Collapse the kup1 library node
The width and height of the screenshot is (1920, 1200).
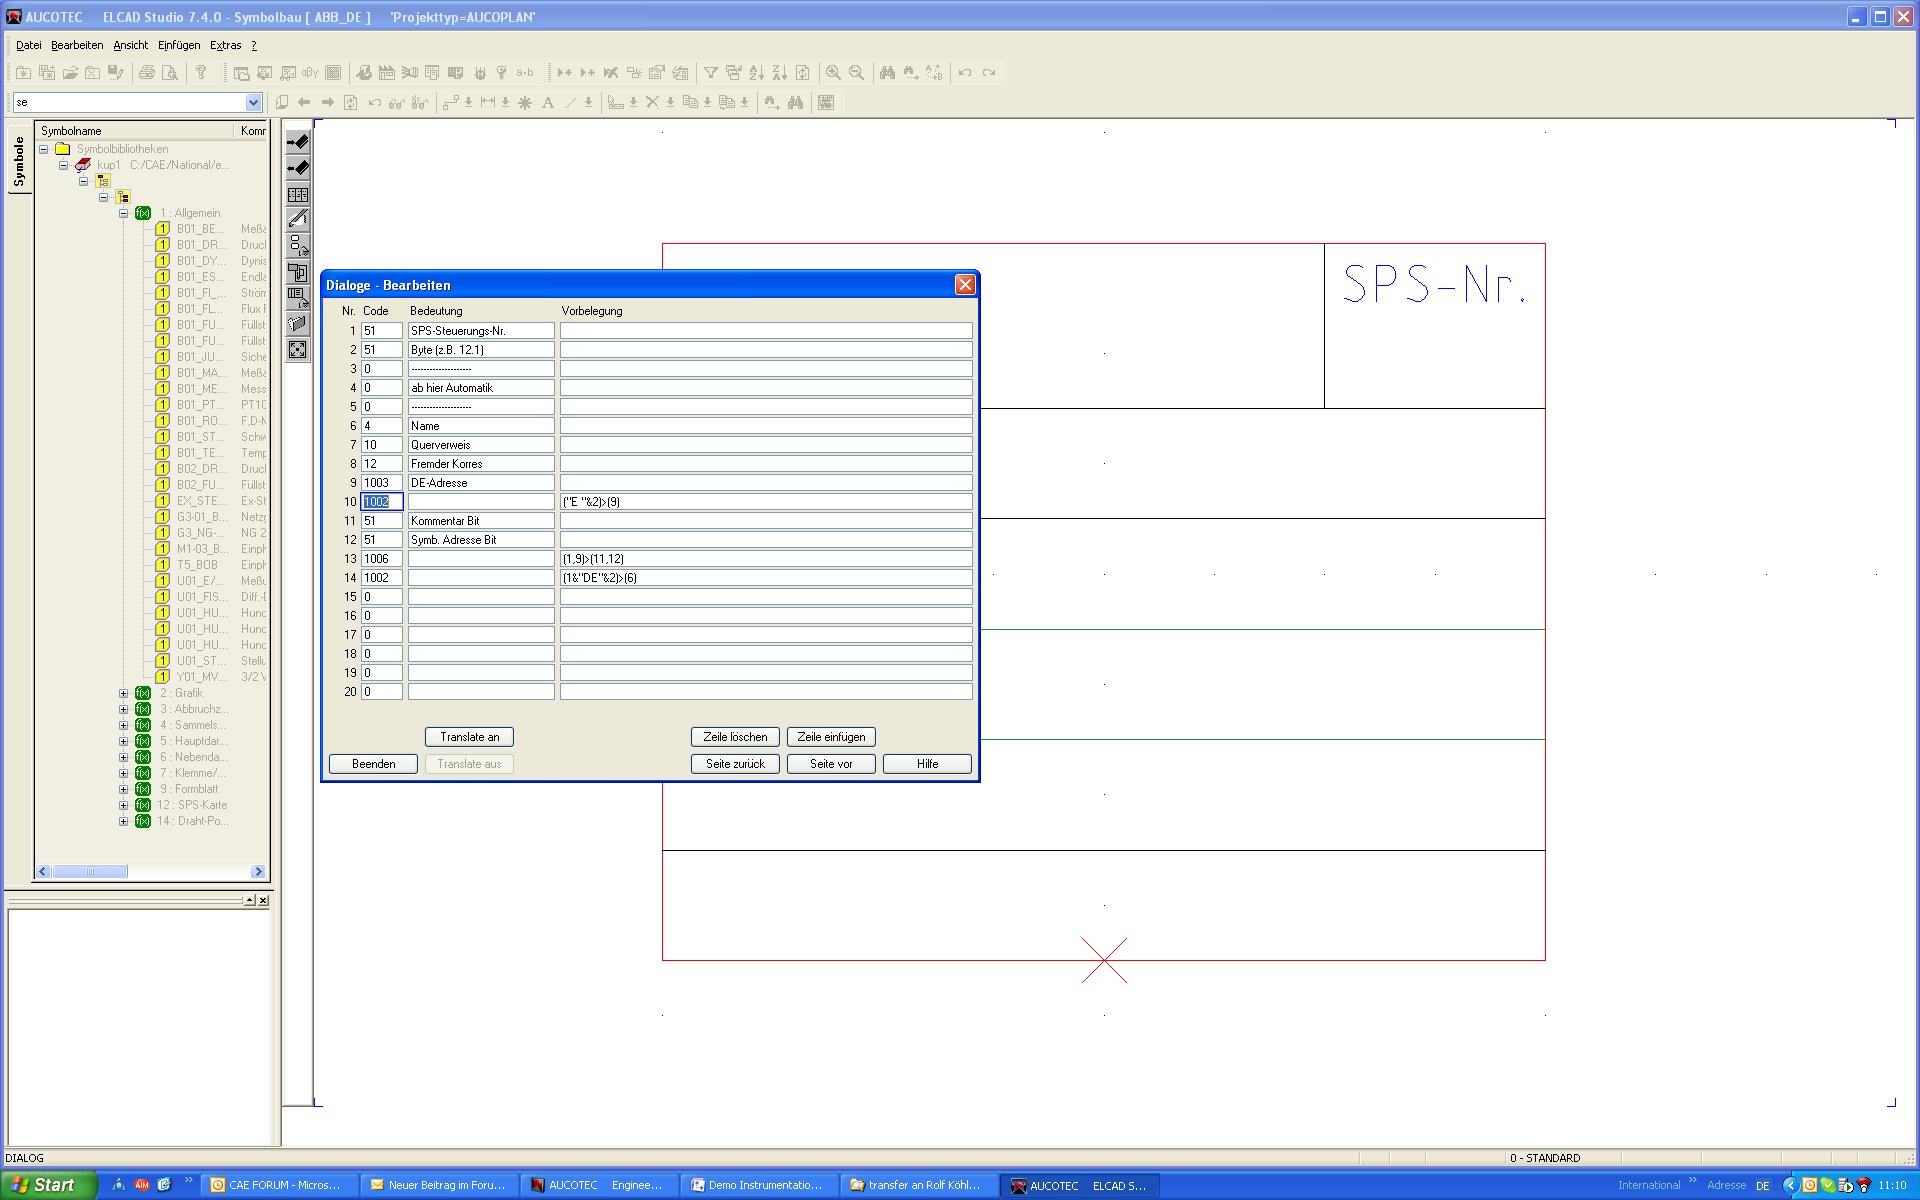pyautogui.click(x=64, y=165)
